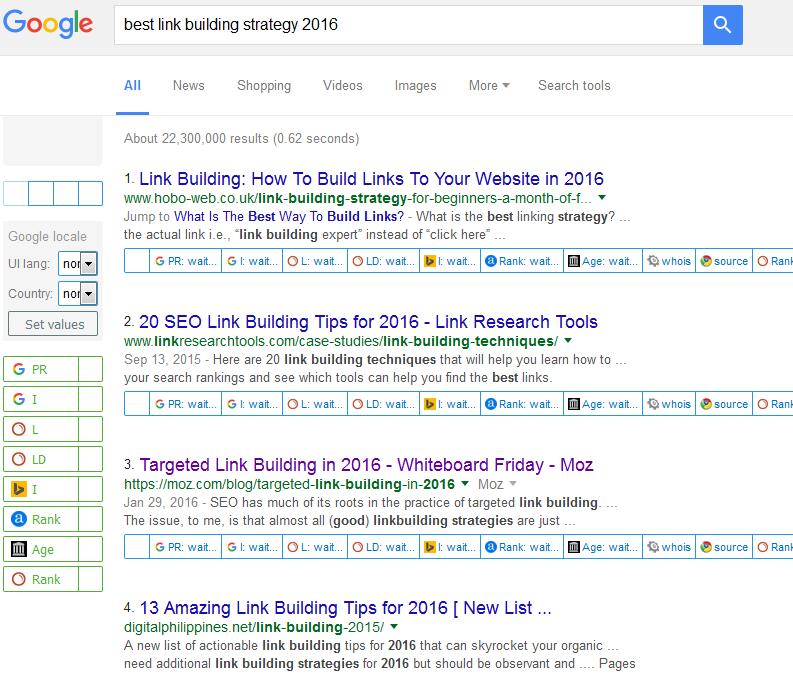The width and height of the screenshot is (793, 676).
Task: Click the Set values button
Action: click(53, 324)
